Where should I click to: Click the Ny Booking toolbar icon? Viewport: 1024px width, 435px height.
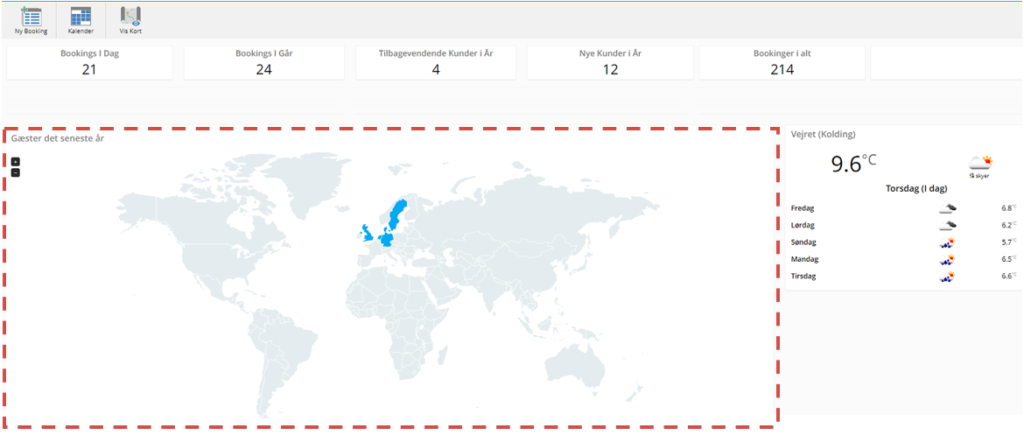(31, 18)
